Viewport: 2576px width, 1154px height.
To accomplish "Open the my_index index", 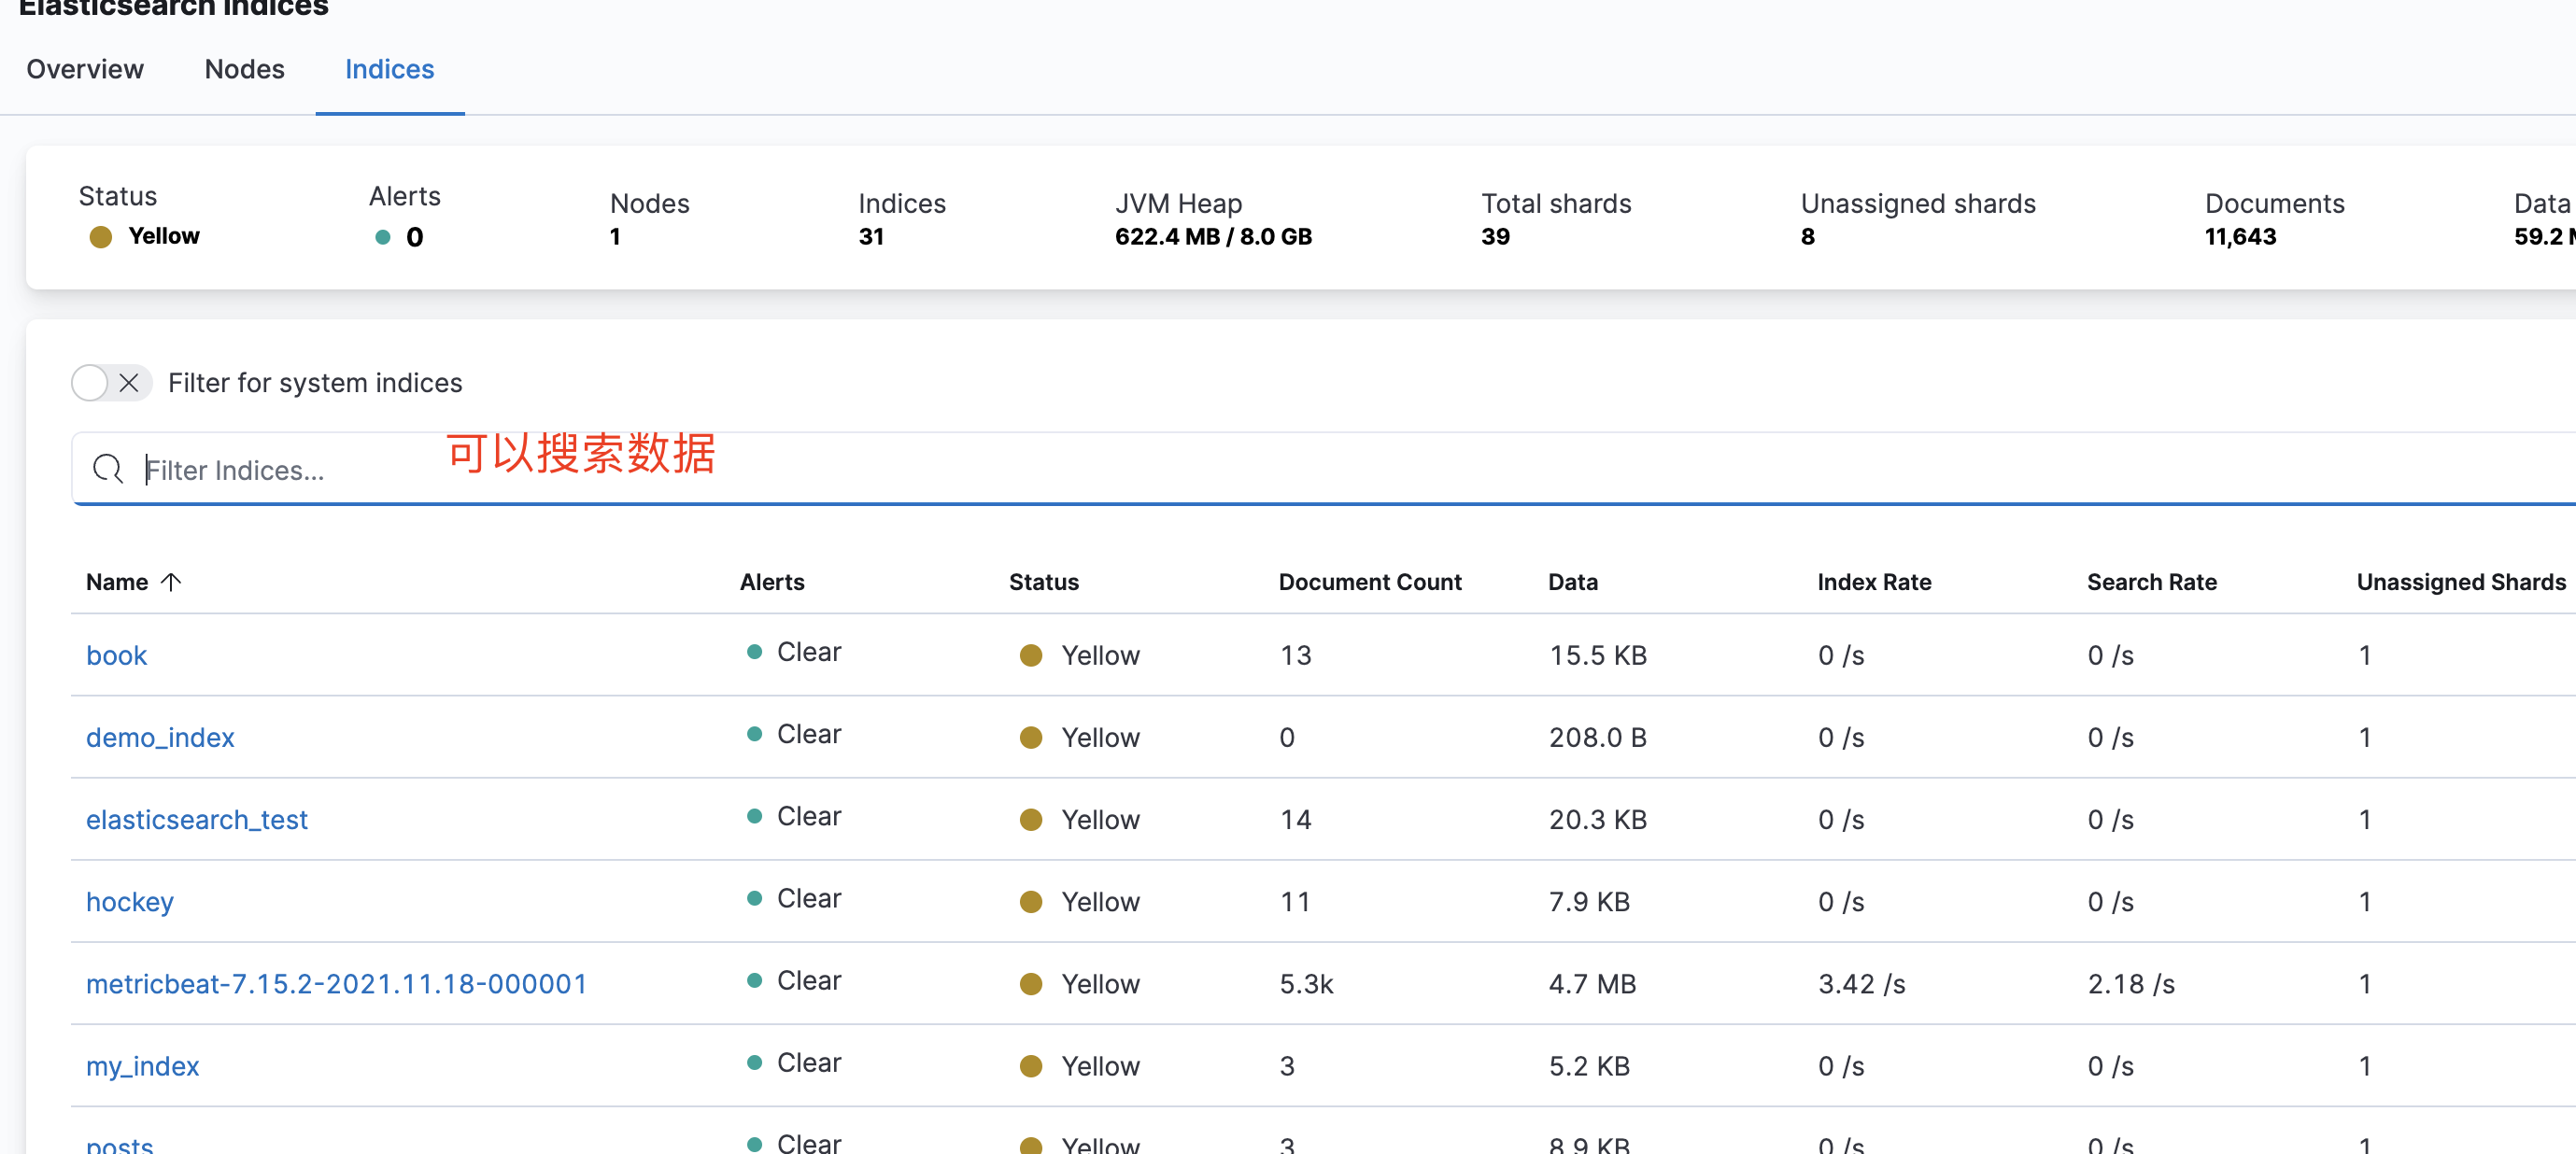I will coord(142,1065).
